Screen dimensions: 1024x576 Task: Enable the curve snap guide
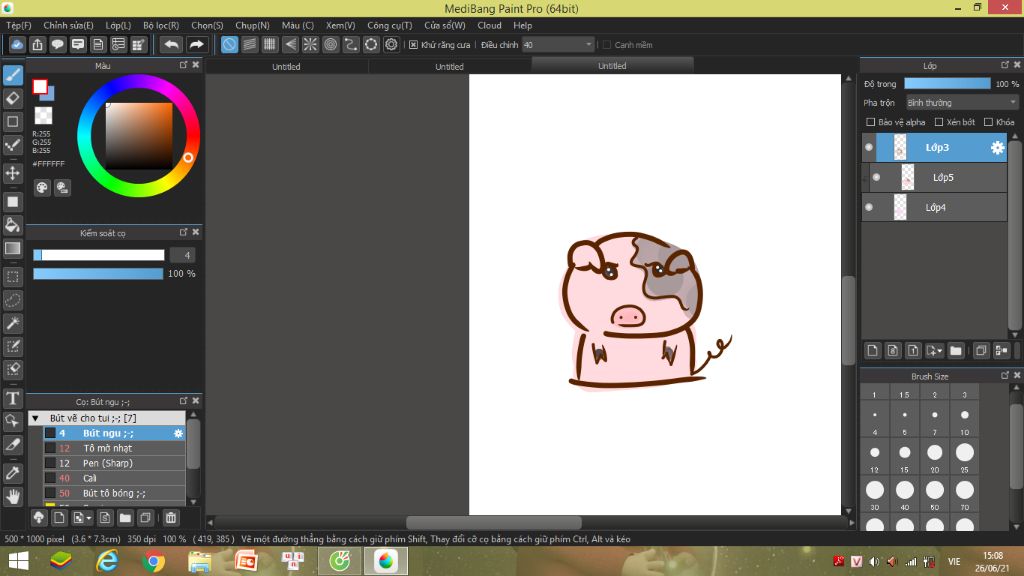351,44
